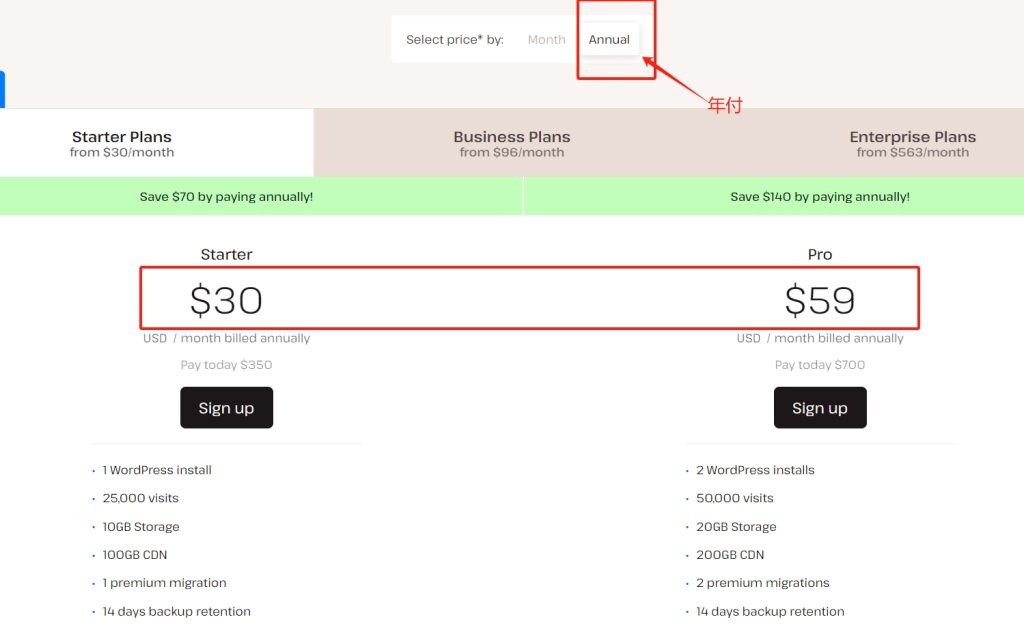
Task: Open the Business Plans tab
Action: (x=512, y=142)
